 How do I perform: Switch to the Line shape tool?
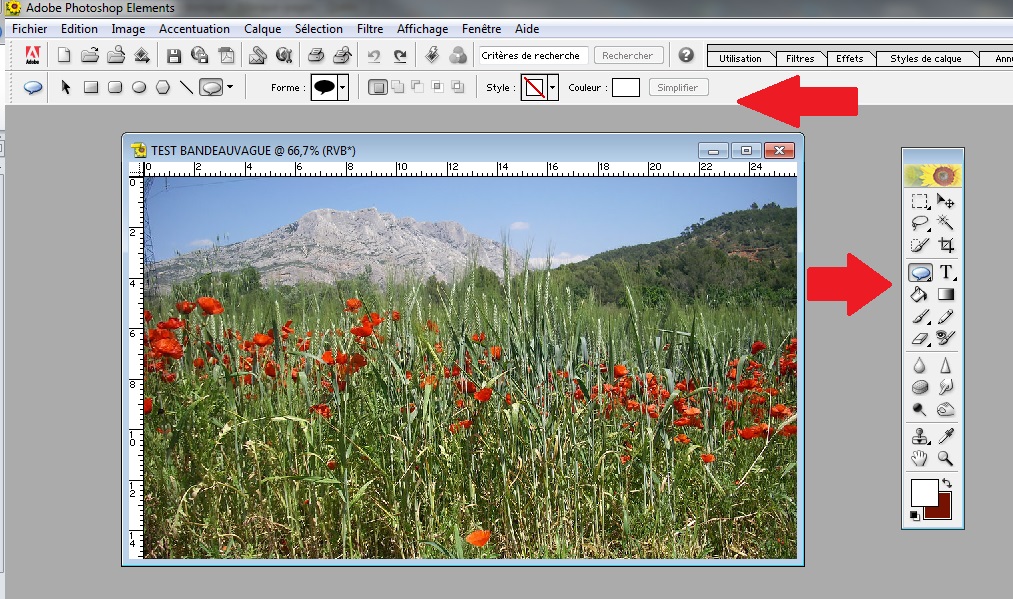[x=186, y=87]
